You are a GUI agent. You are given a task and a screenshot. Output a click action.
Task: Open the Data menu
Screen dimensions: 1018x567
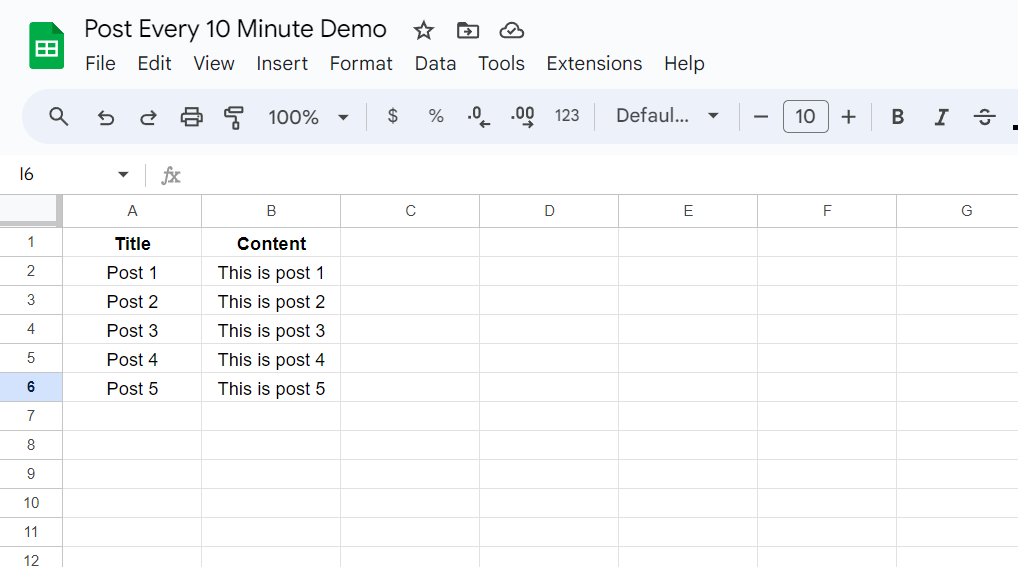[x=435, y=63]
